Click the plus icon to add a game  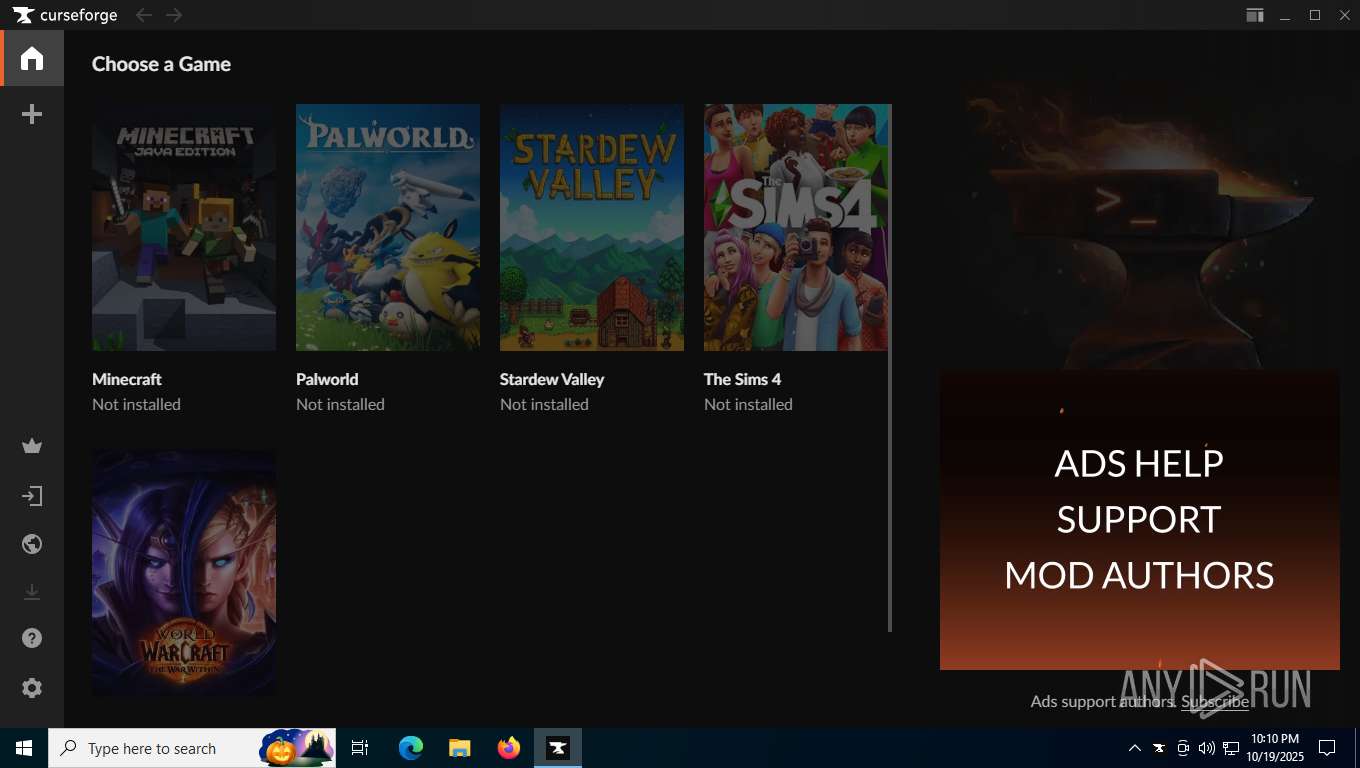click(32, 114)
